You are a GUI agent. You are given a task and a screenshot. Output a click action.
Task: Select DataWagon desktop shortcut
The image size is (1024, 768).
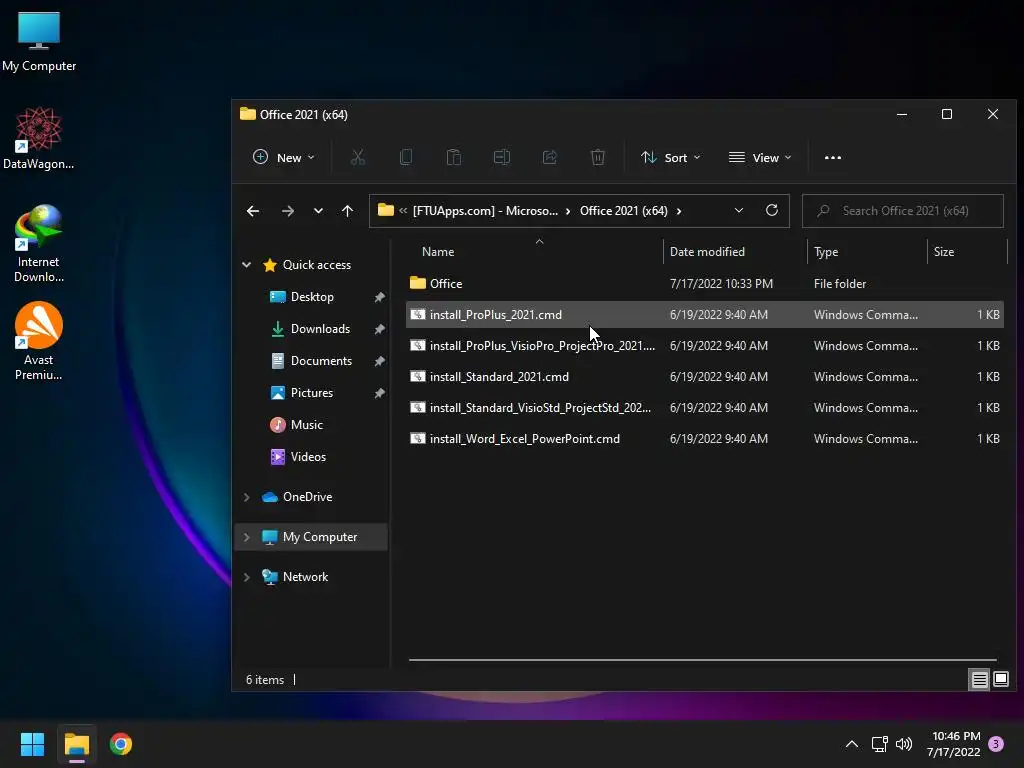point(39,138)
